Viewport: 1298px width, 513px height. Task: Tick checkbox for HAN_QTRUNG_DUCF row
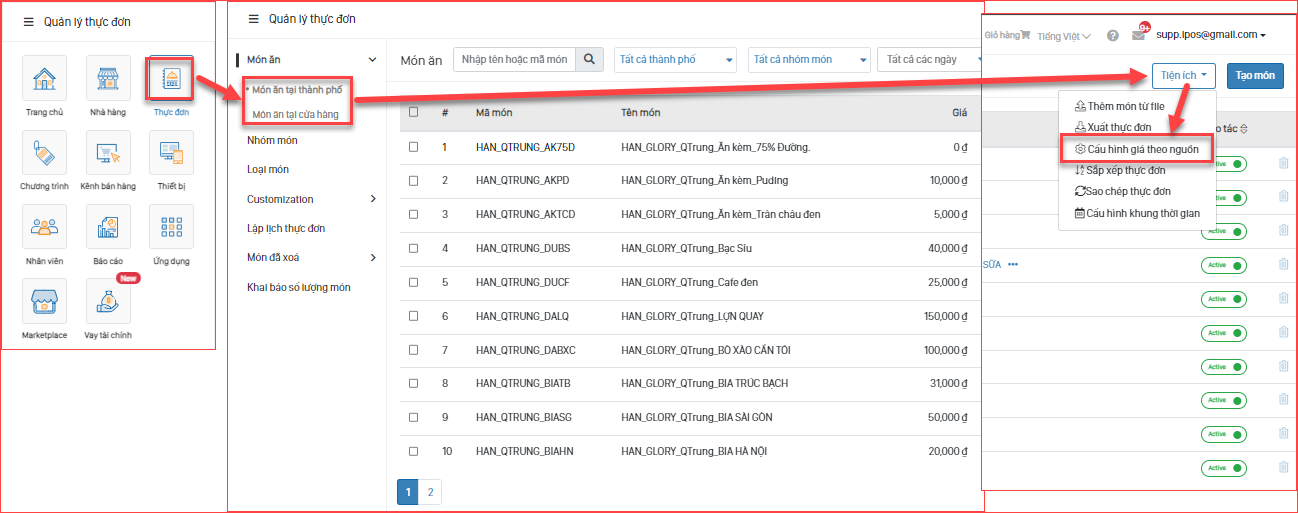pos(414,282)
